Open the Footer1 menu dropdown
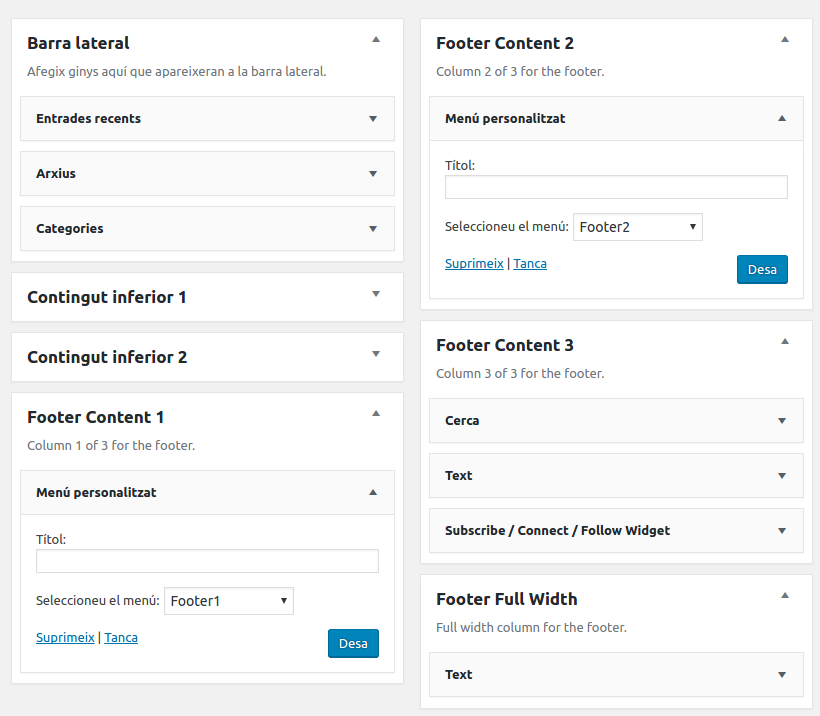The image size is (820, 716). pyautogui.click(x=229, y=601)
